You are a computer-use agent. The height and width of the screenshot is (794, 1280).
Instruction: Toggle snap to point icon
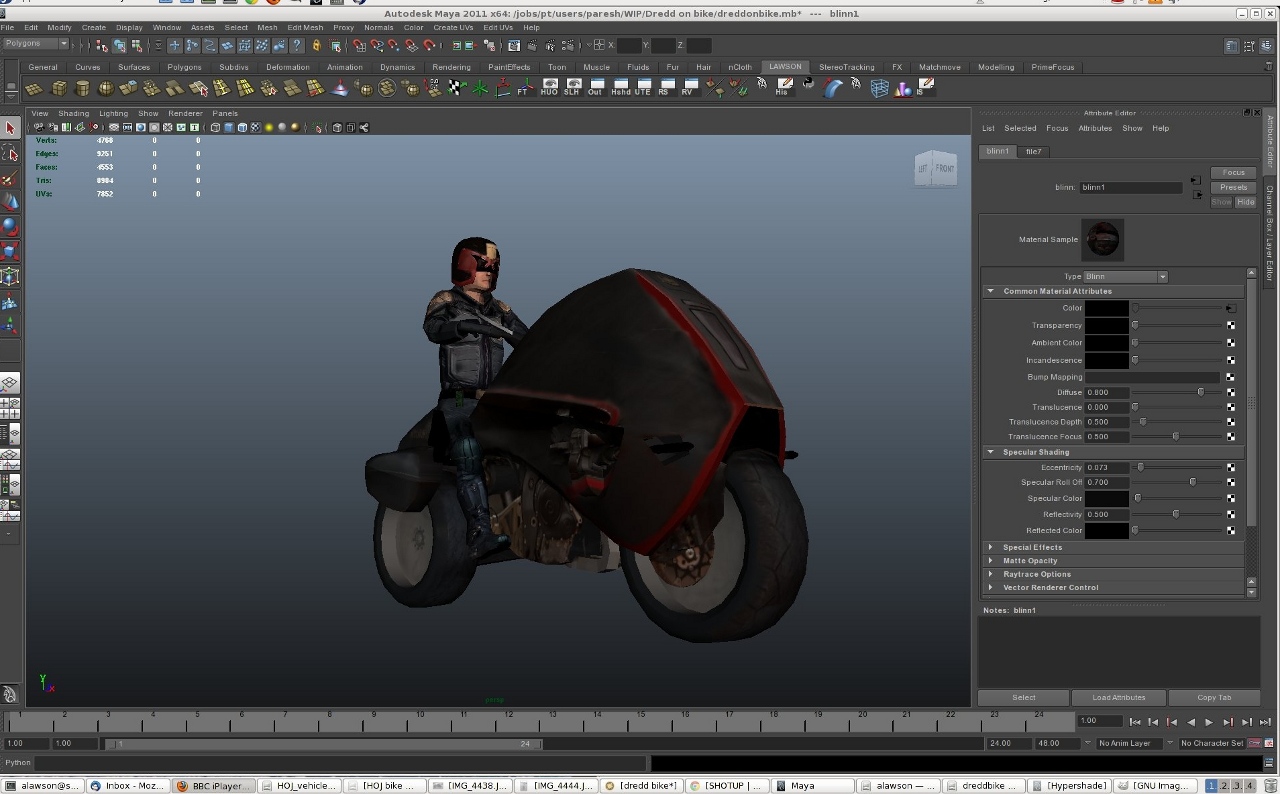pyautogui.click(x=394, y=45)
